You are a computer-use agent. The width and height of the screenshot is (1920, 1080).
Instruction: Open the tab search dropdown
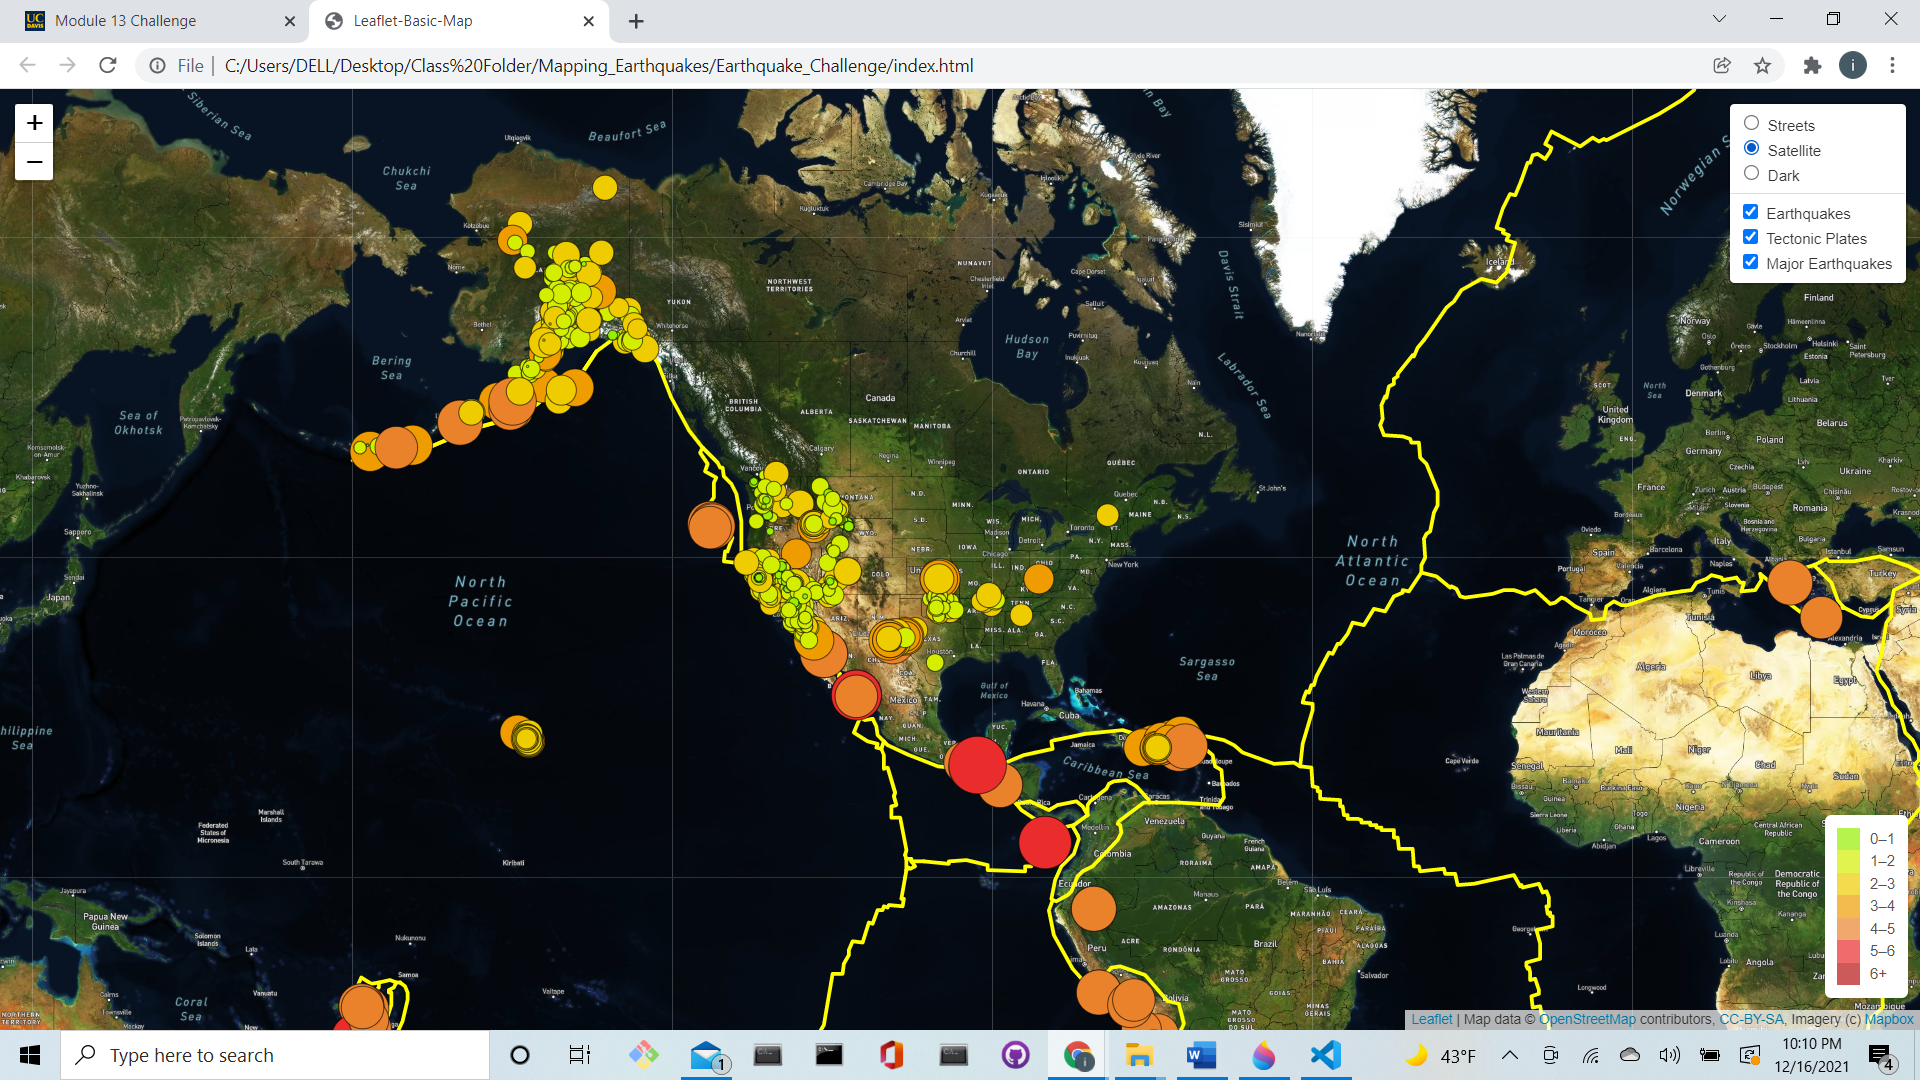(x=1719, y=19)
